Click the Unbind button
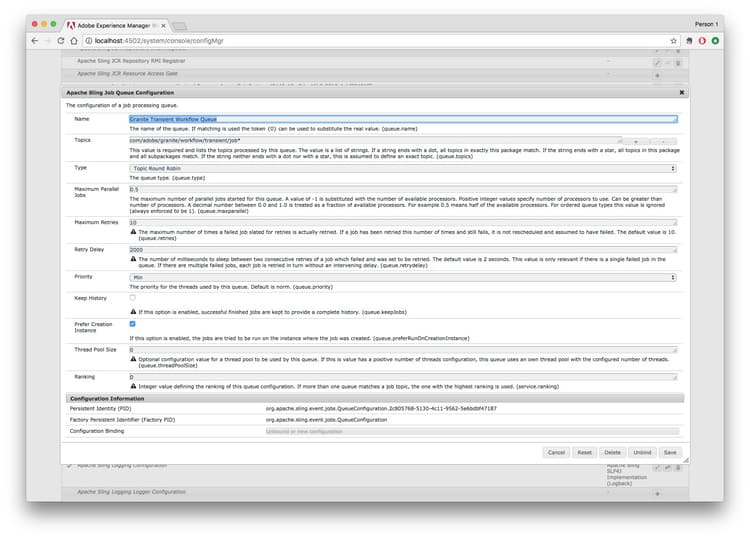The width and height of the screenshot is (750, 539). coord(642,452)
